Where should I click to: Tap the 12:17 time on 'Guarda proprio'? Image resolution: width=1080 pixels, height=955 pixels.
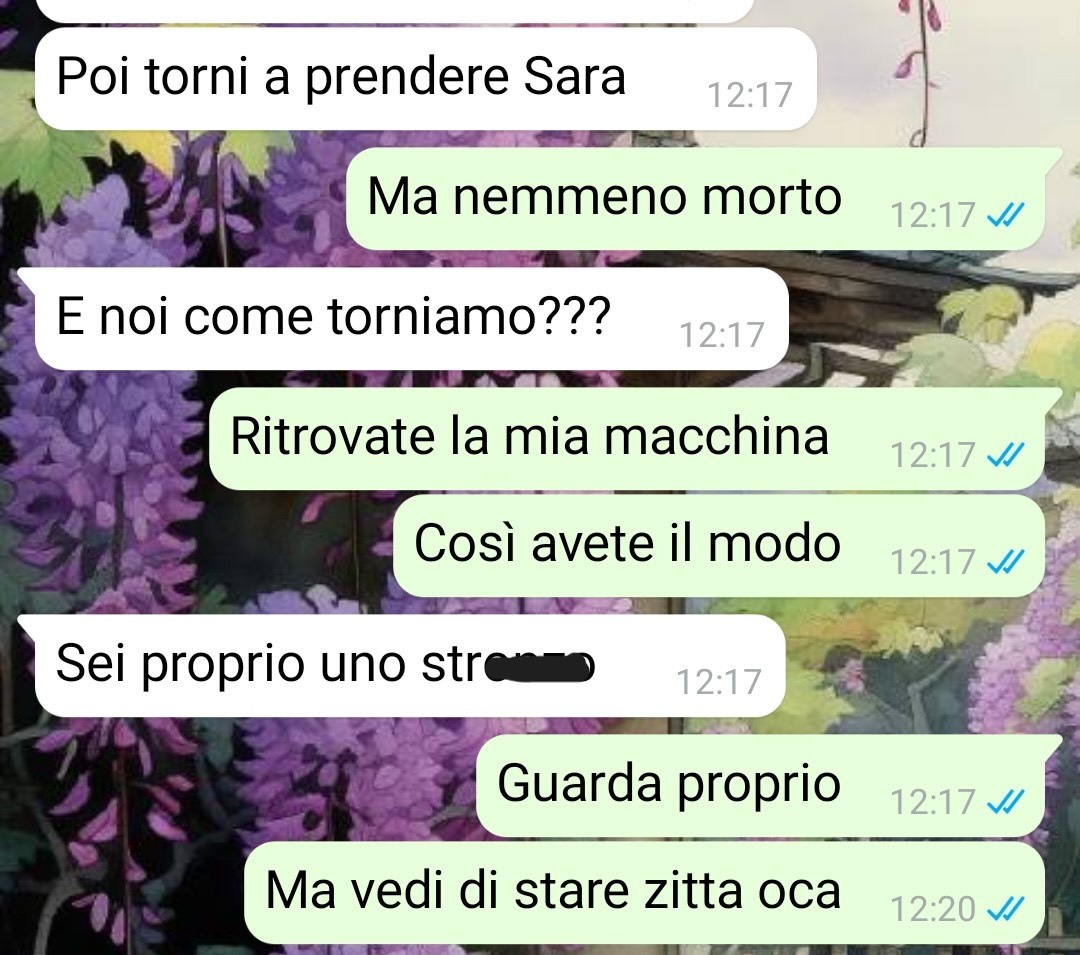pyautogui.click(x=933, y=802)
